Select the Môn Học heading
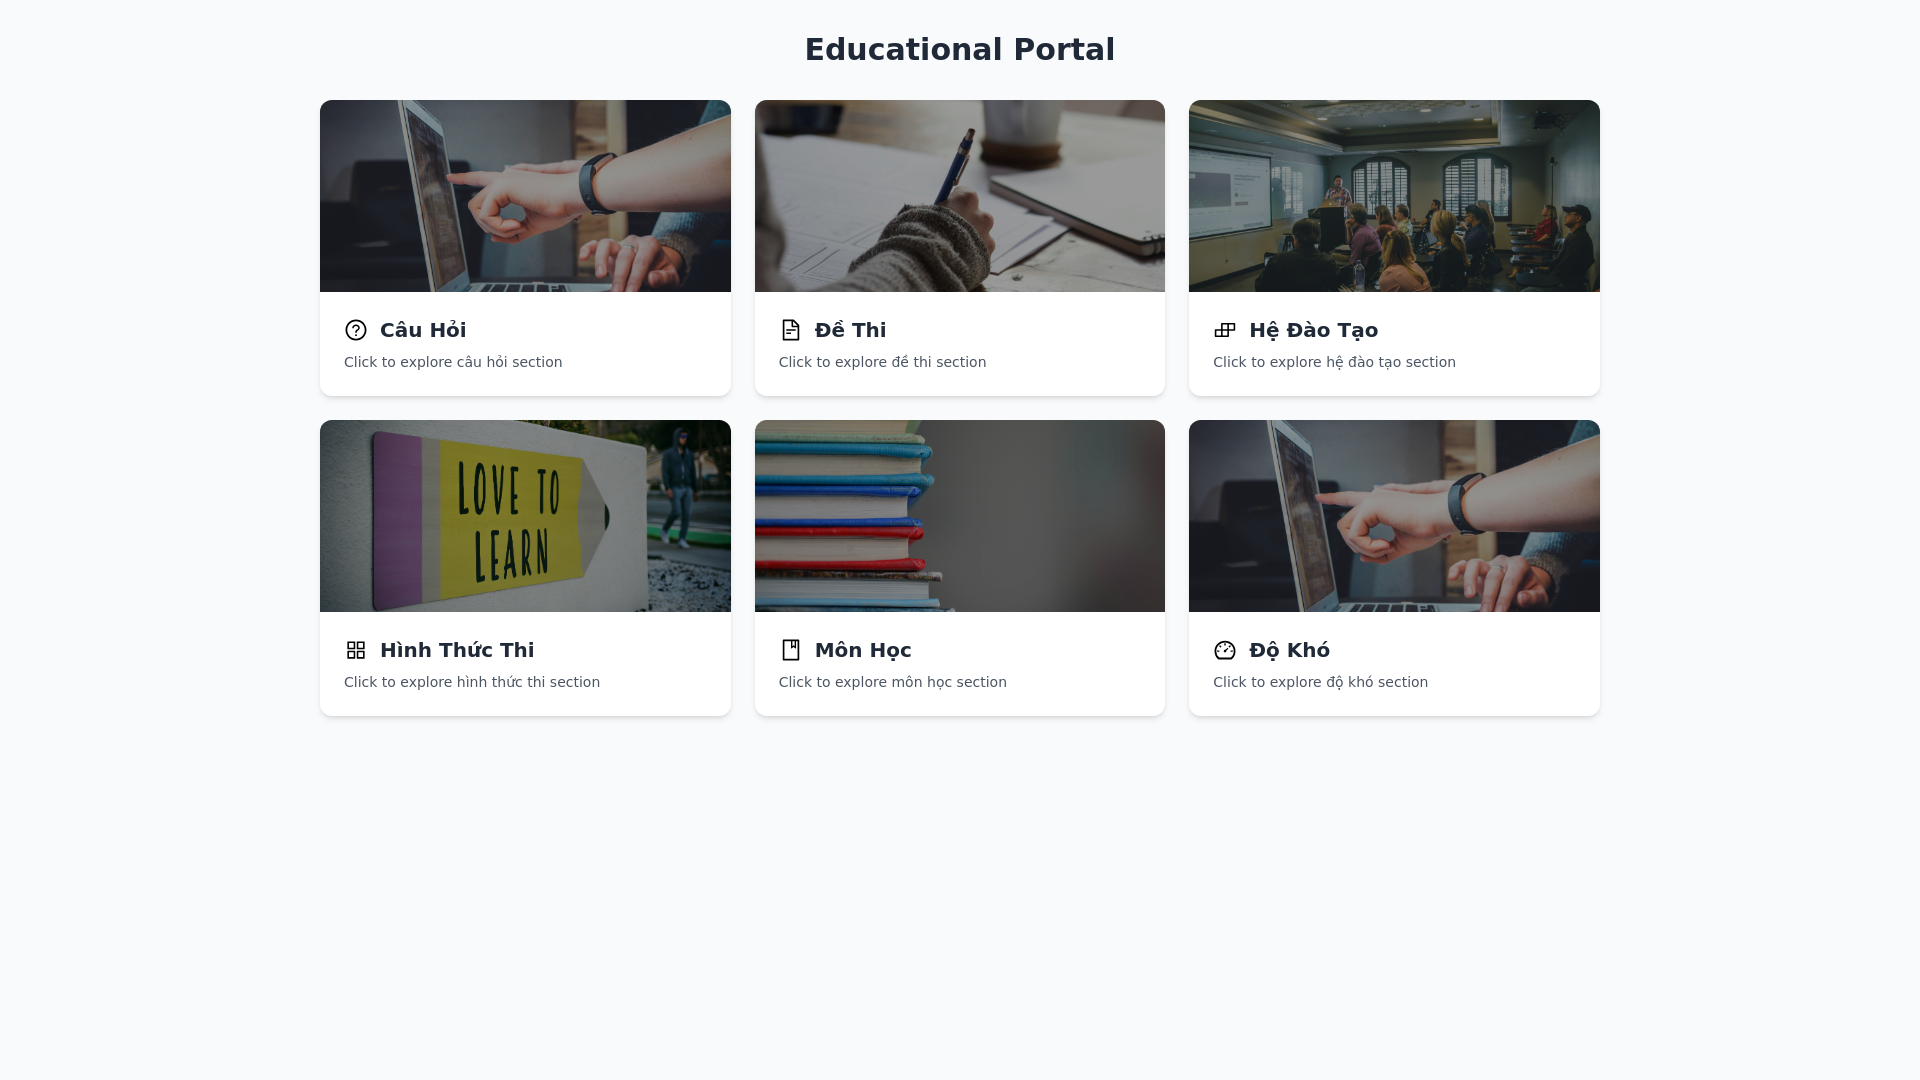Image resolution: width=1920 pixels, height=1080 pixels. point(863,650)
